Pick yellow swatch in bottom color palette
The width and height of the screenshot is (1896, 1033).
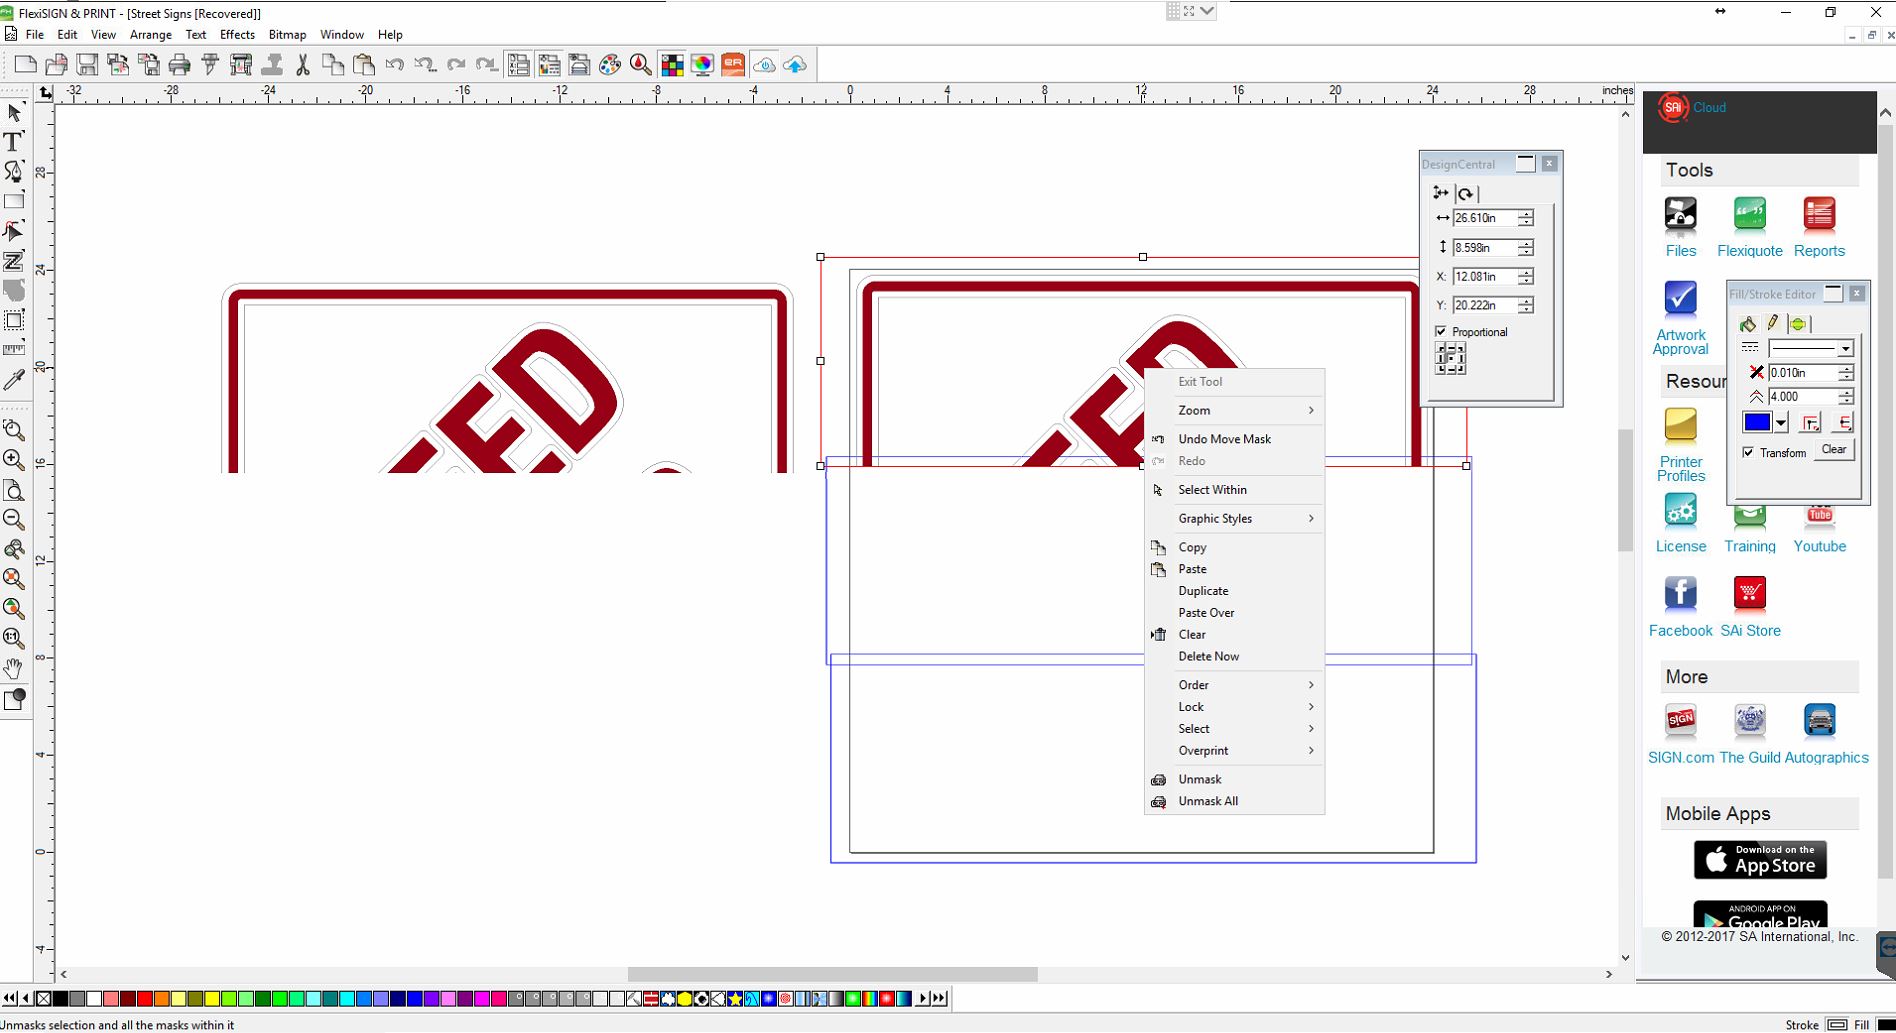(x=212, y=999)
